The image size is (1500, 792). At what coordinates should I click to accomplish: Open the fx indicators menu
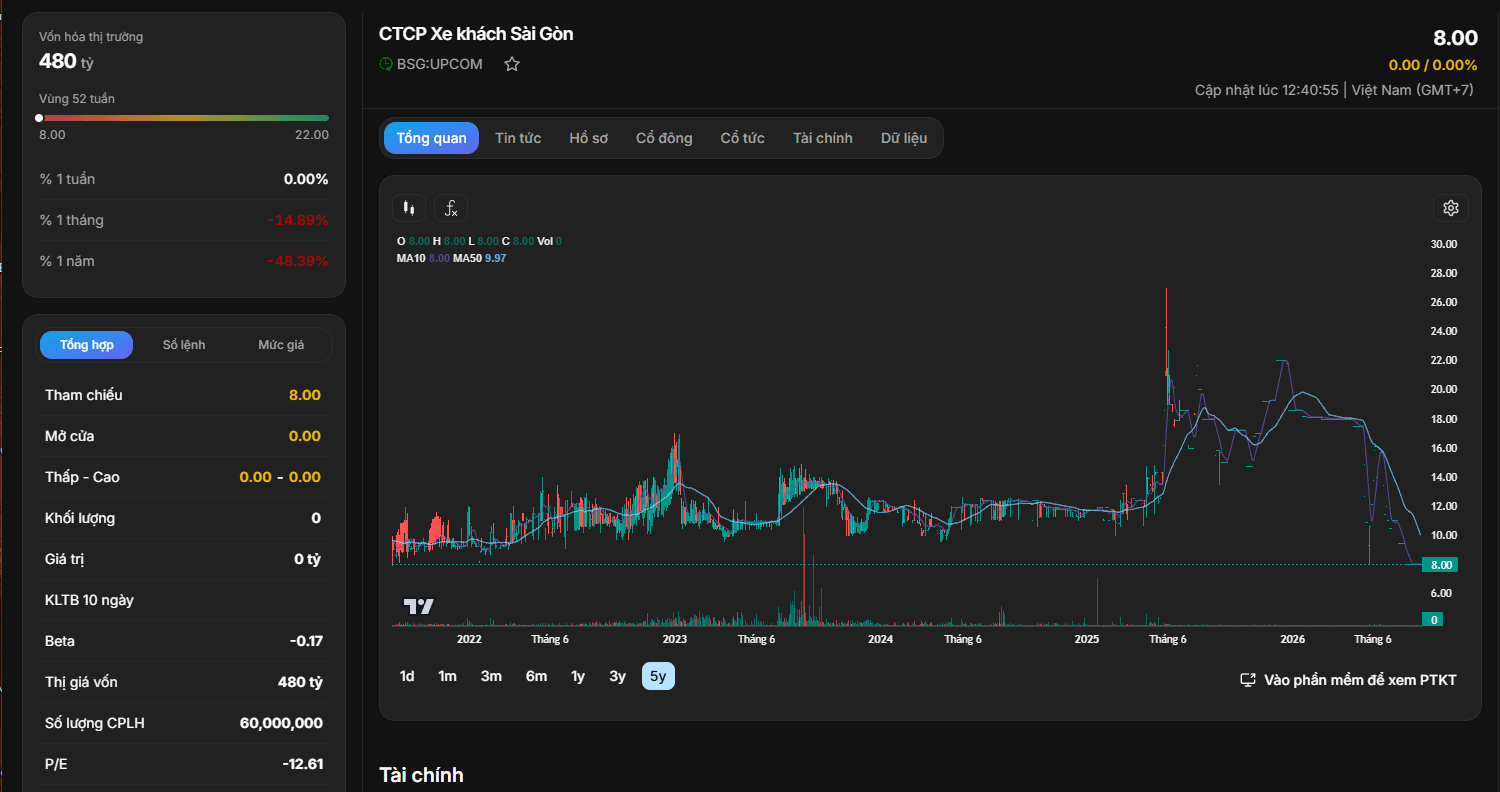point(451,208)
